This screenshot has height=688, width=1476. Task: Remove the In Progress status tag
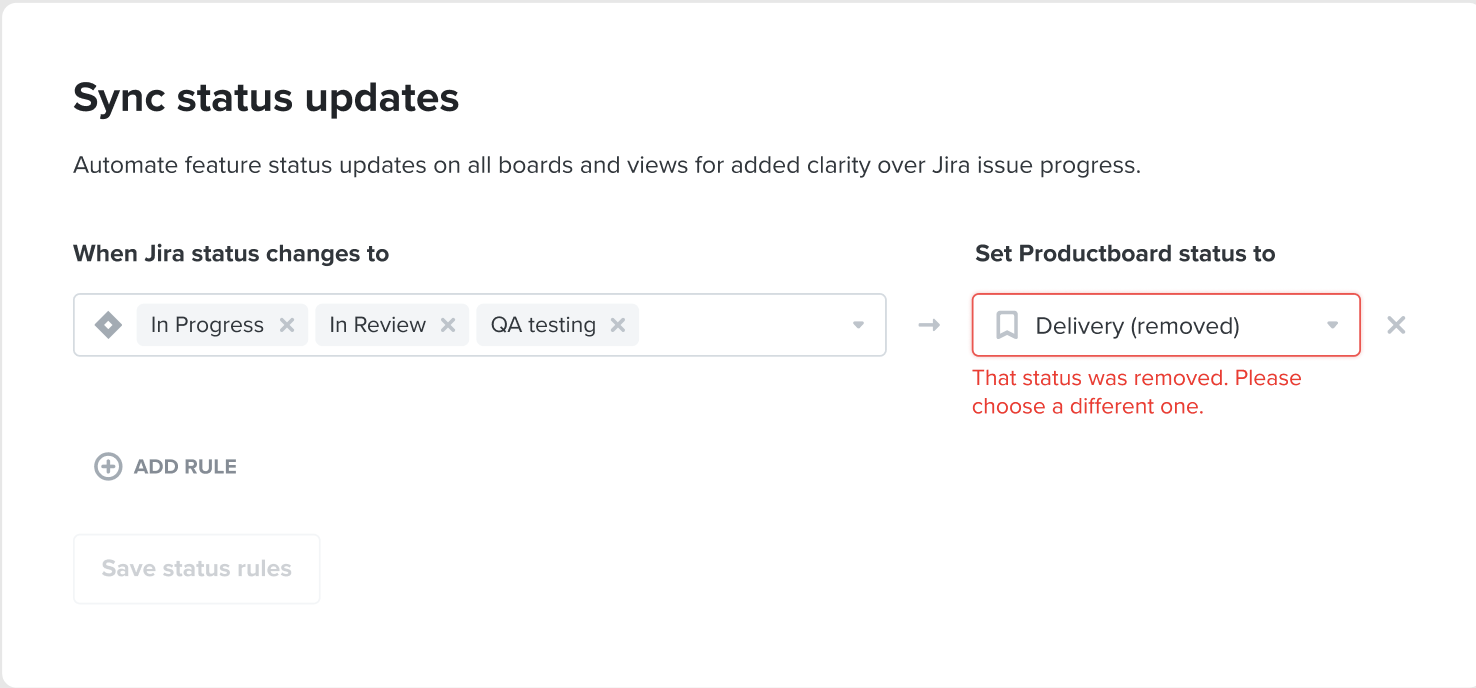tap(286, 324)
